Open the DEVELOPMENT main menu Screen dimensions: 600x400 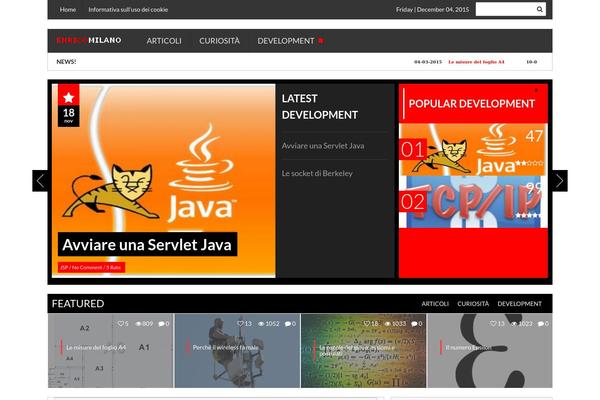tap(285, 41)
